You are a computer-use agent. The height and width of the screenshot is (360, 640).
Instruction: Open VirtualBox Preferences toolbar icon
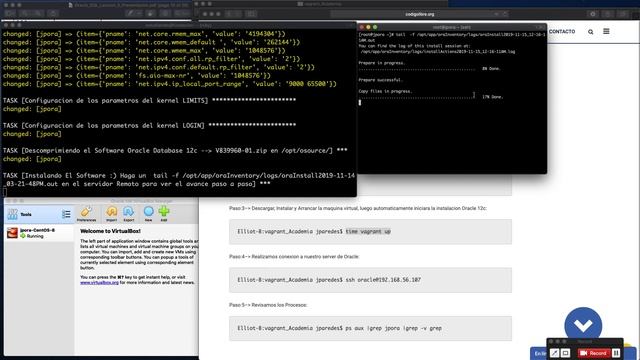pyautogui.click(x=86, y=214)
